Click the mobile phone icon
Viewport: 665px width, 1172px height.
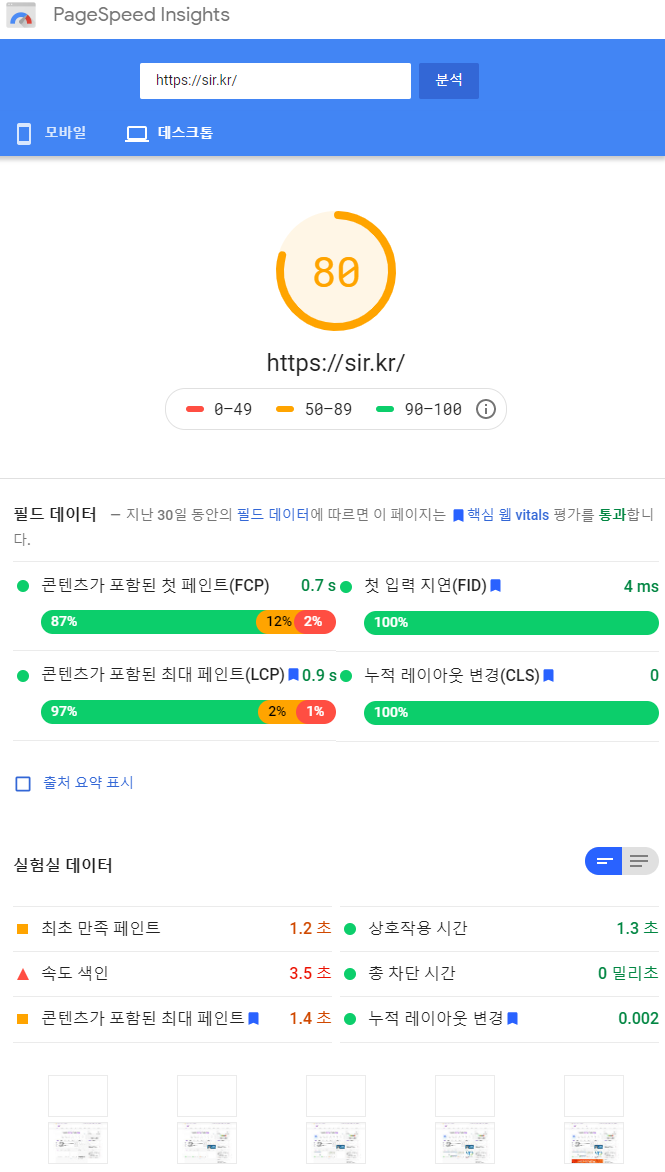(25, 133)
